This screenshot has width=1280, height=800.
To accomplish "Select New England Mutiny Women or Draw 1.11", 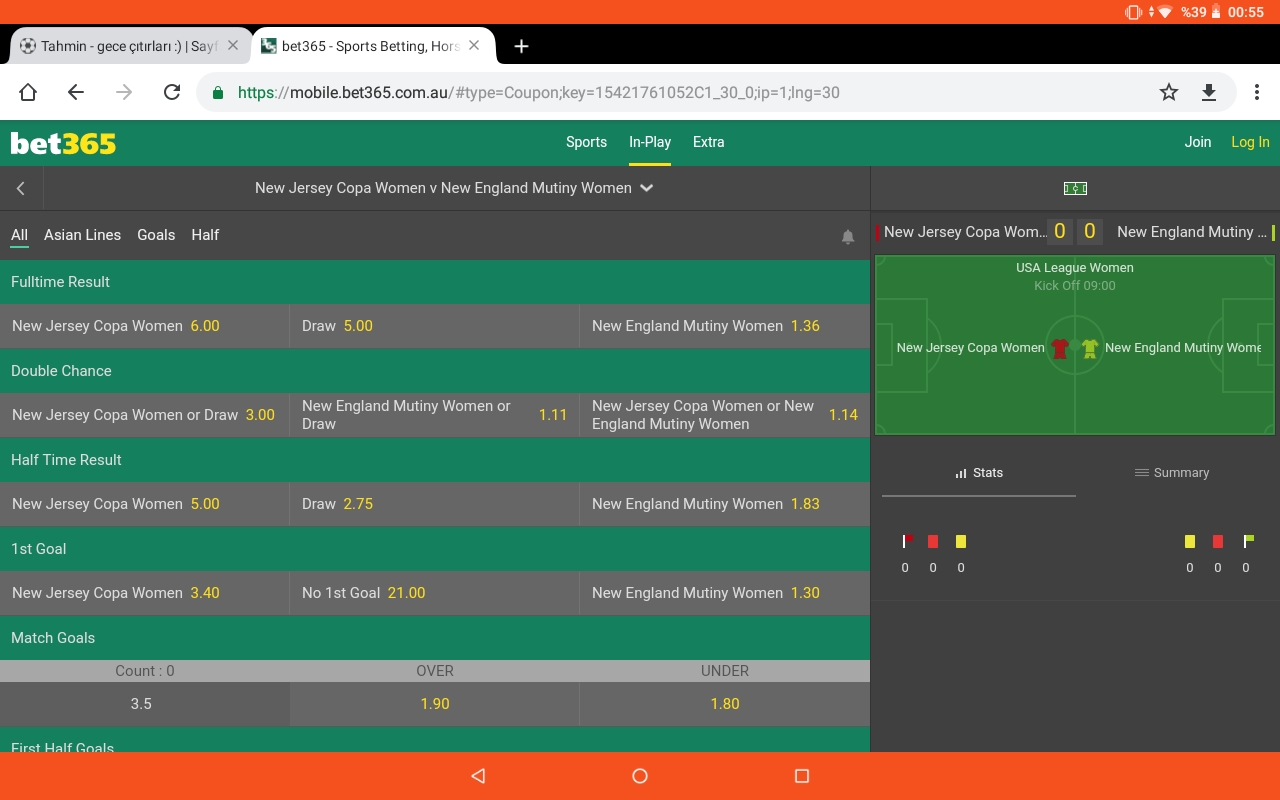I will [x=435, y=415].
